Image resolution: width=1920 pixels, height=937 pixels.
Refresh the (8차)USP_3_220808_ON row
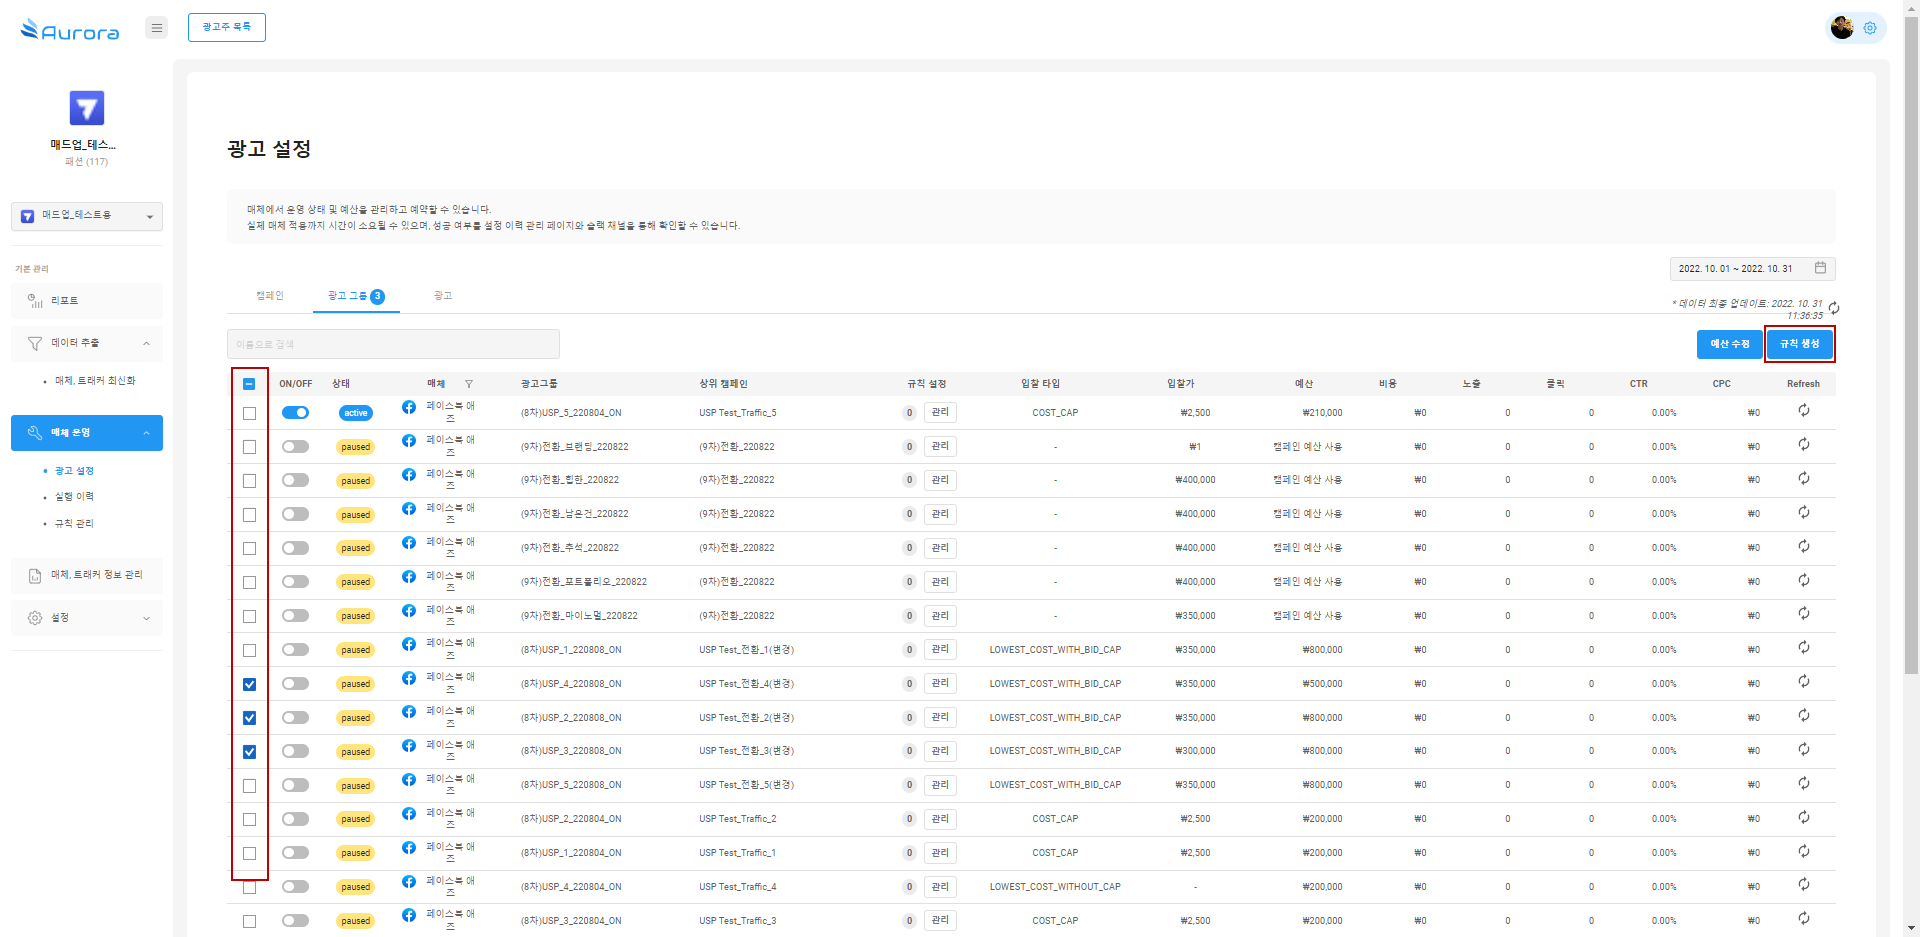1803,750
